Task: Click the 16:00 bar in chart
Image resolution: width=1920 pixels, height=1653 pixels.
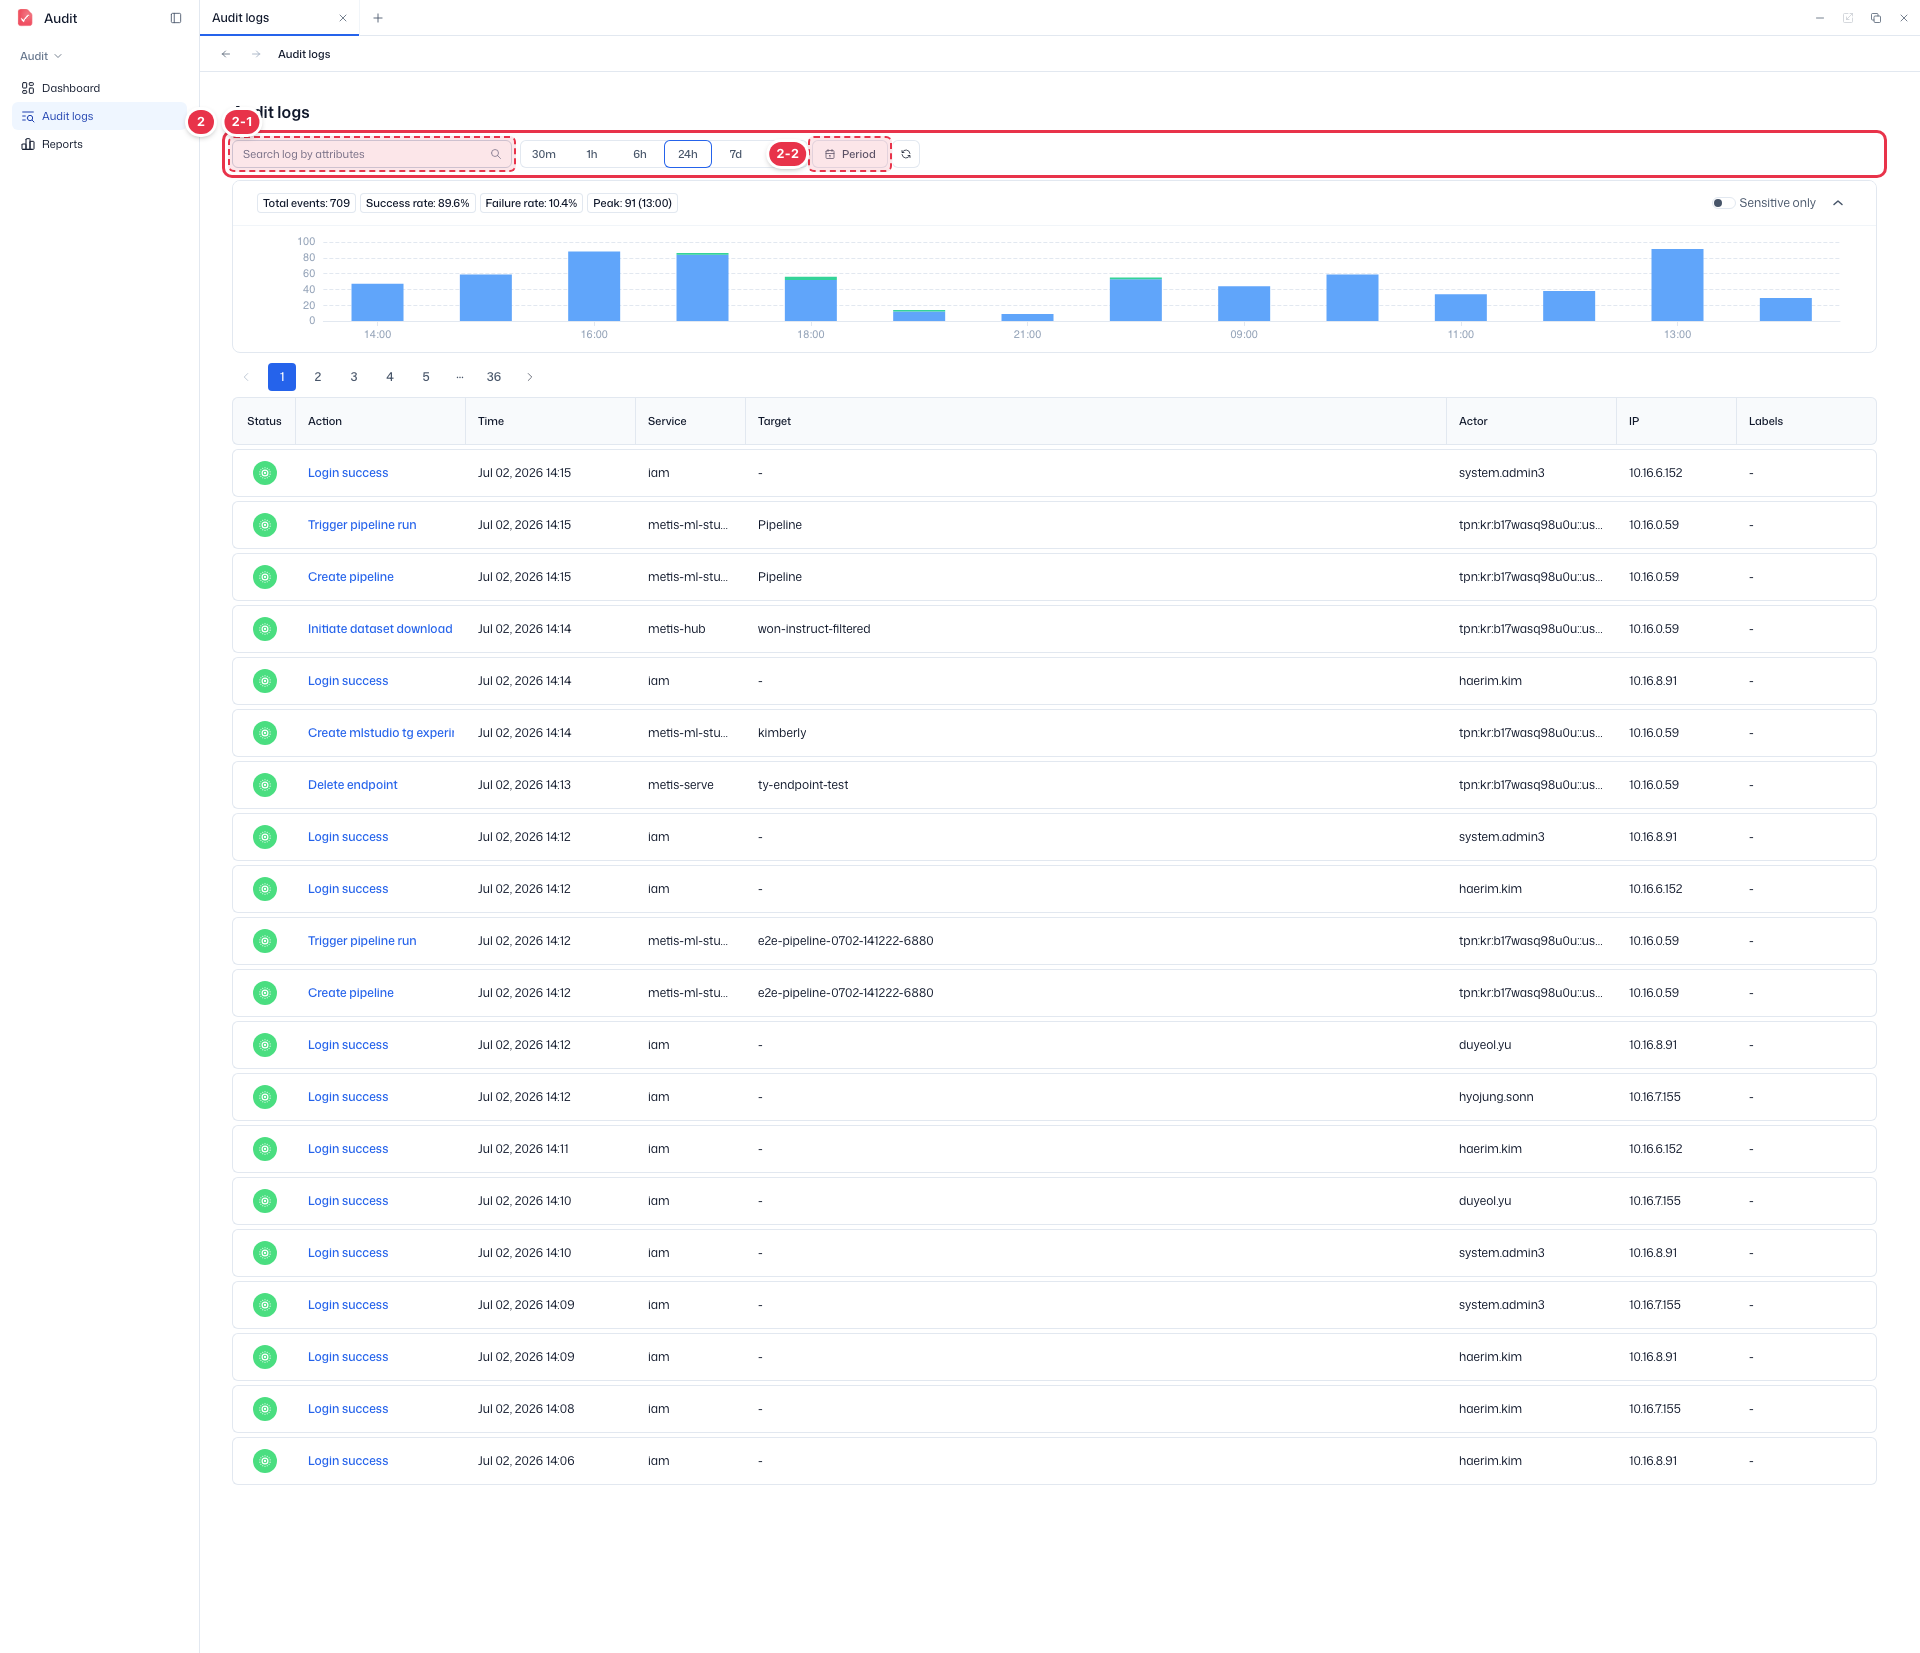Action: click(594, 286)
